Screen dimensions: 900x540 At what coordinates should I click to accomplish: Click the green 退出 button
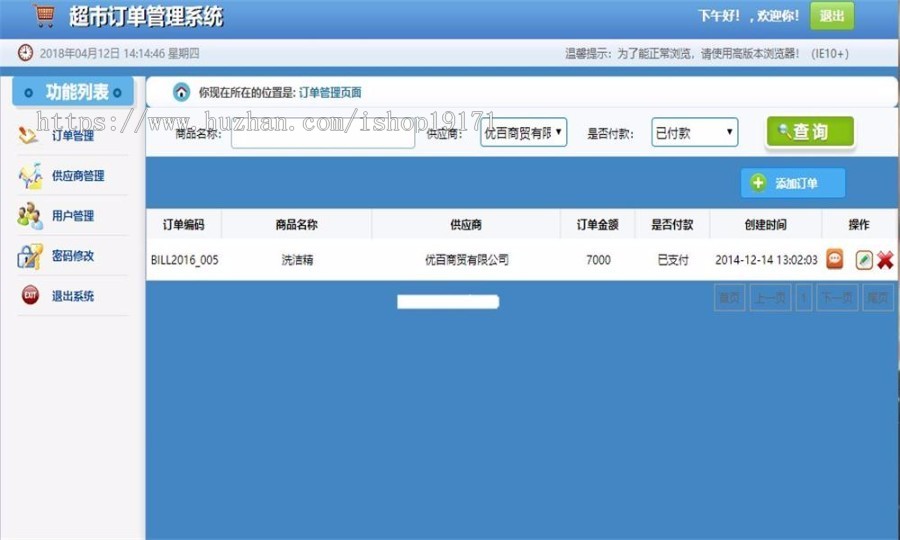(832, 16)
